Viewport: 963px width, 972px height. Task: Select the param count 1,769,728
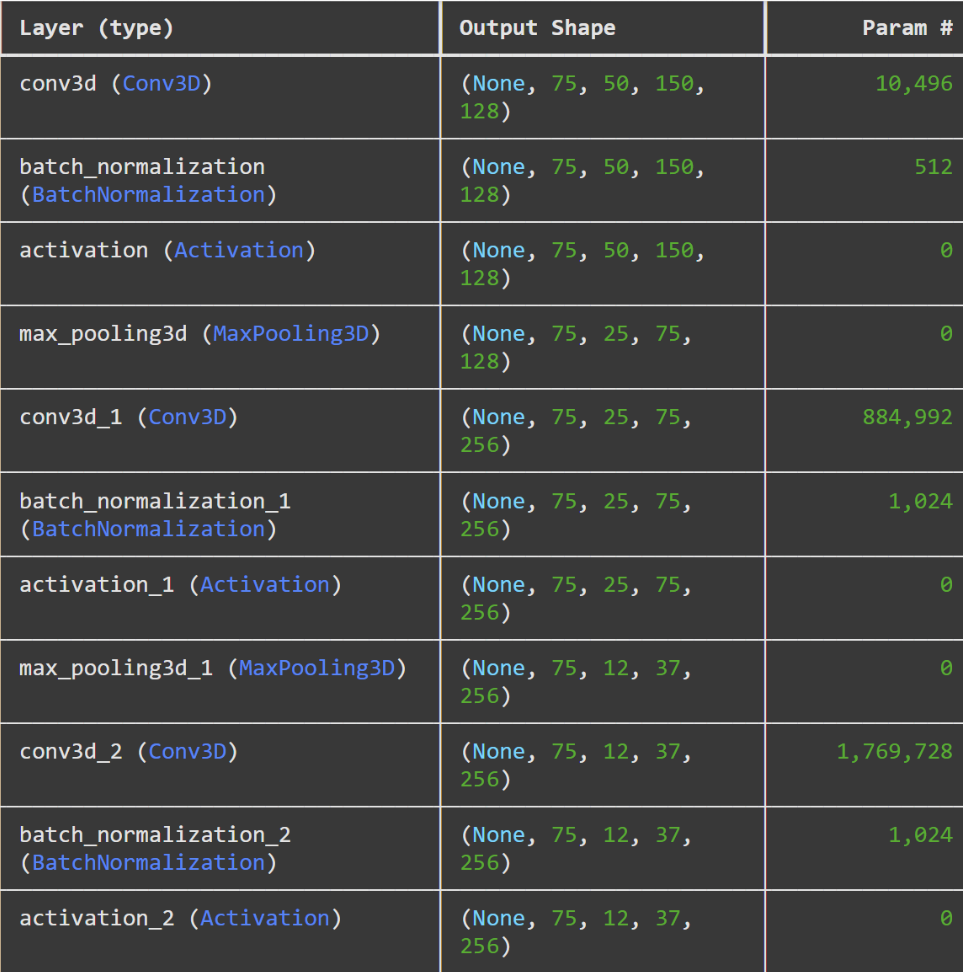(894, 752)
